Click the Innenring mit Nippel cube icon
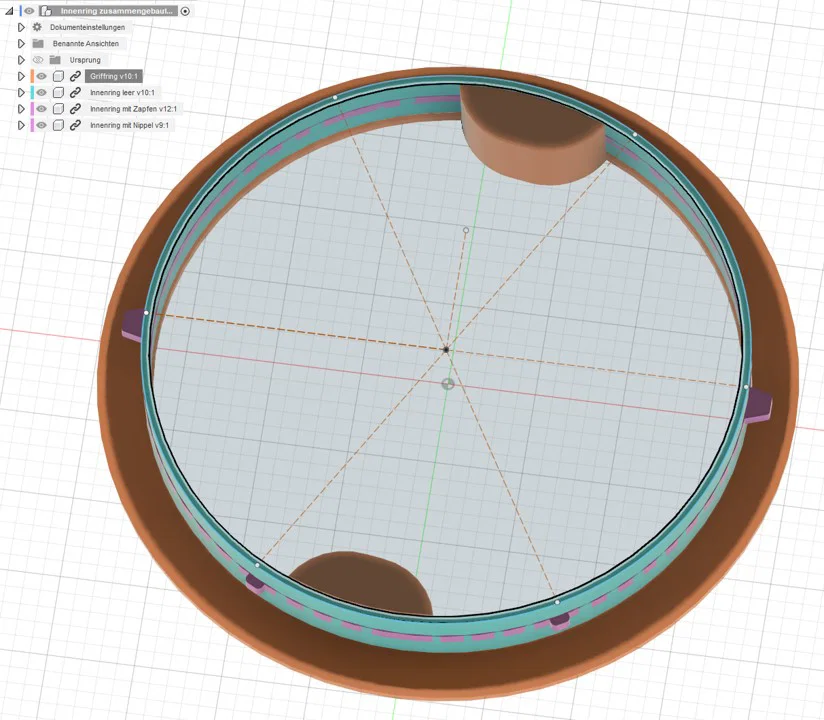824x720 pixels. tap(58, 125)
